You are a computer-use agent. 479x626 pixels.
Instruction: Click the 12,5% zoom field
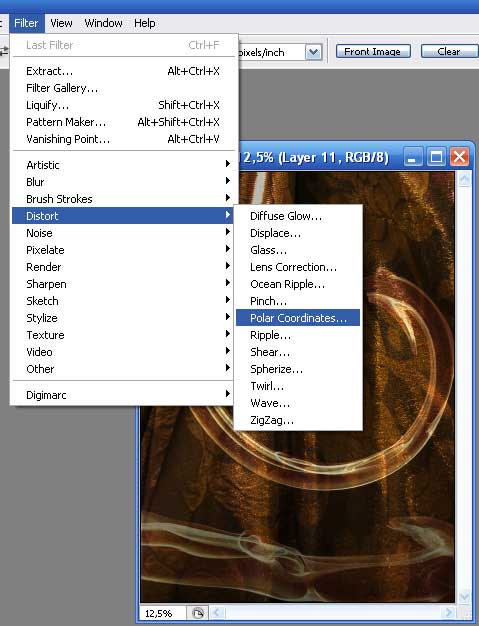point(163,613)
